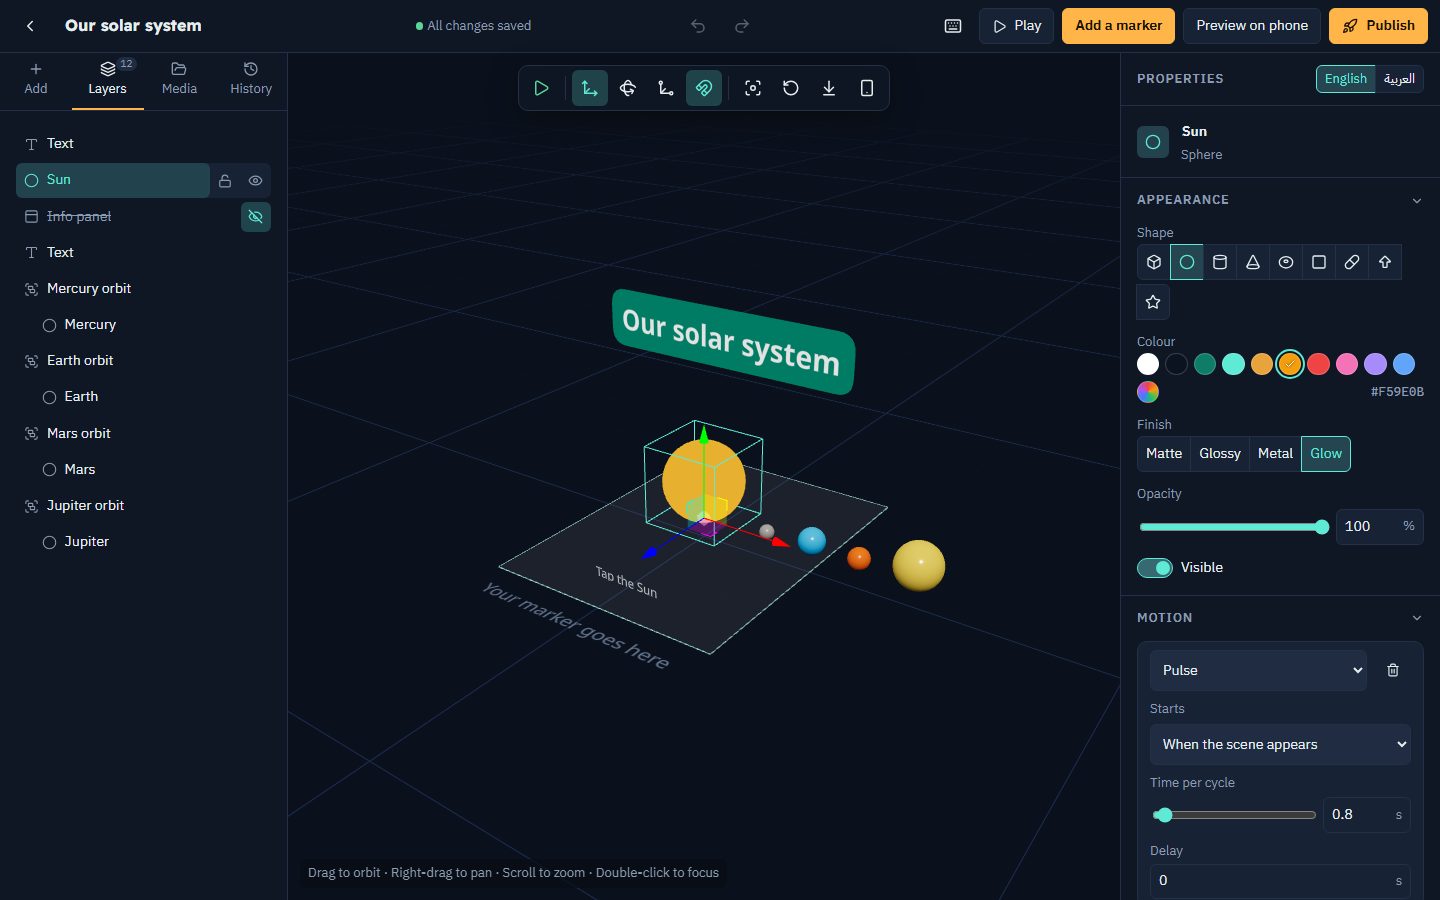Open the custom rainbow colour picker
The width and height of the screenshot is (1440, 900).
[1148, 392]
